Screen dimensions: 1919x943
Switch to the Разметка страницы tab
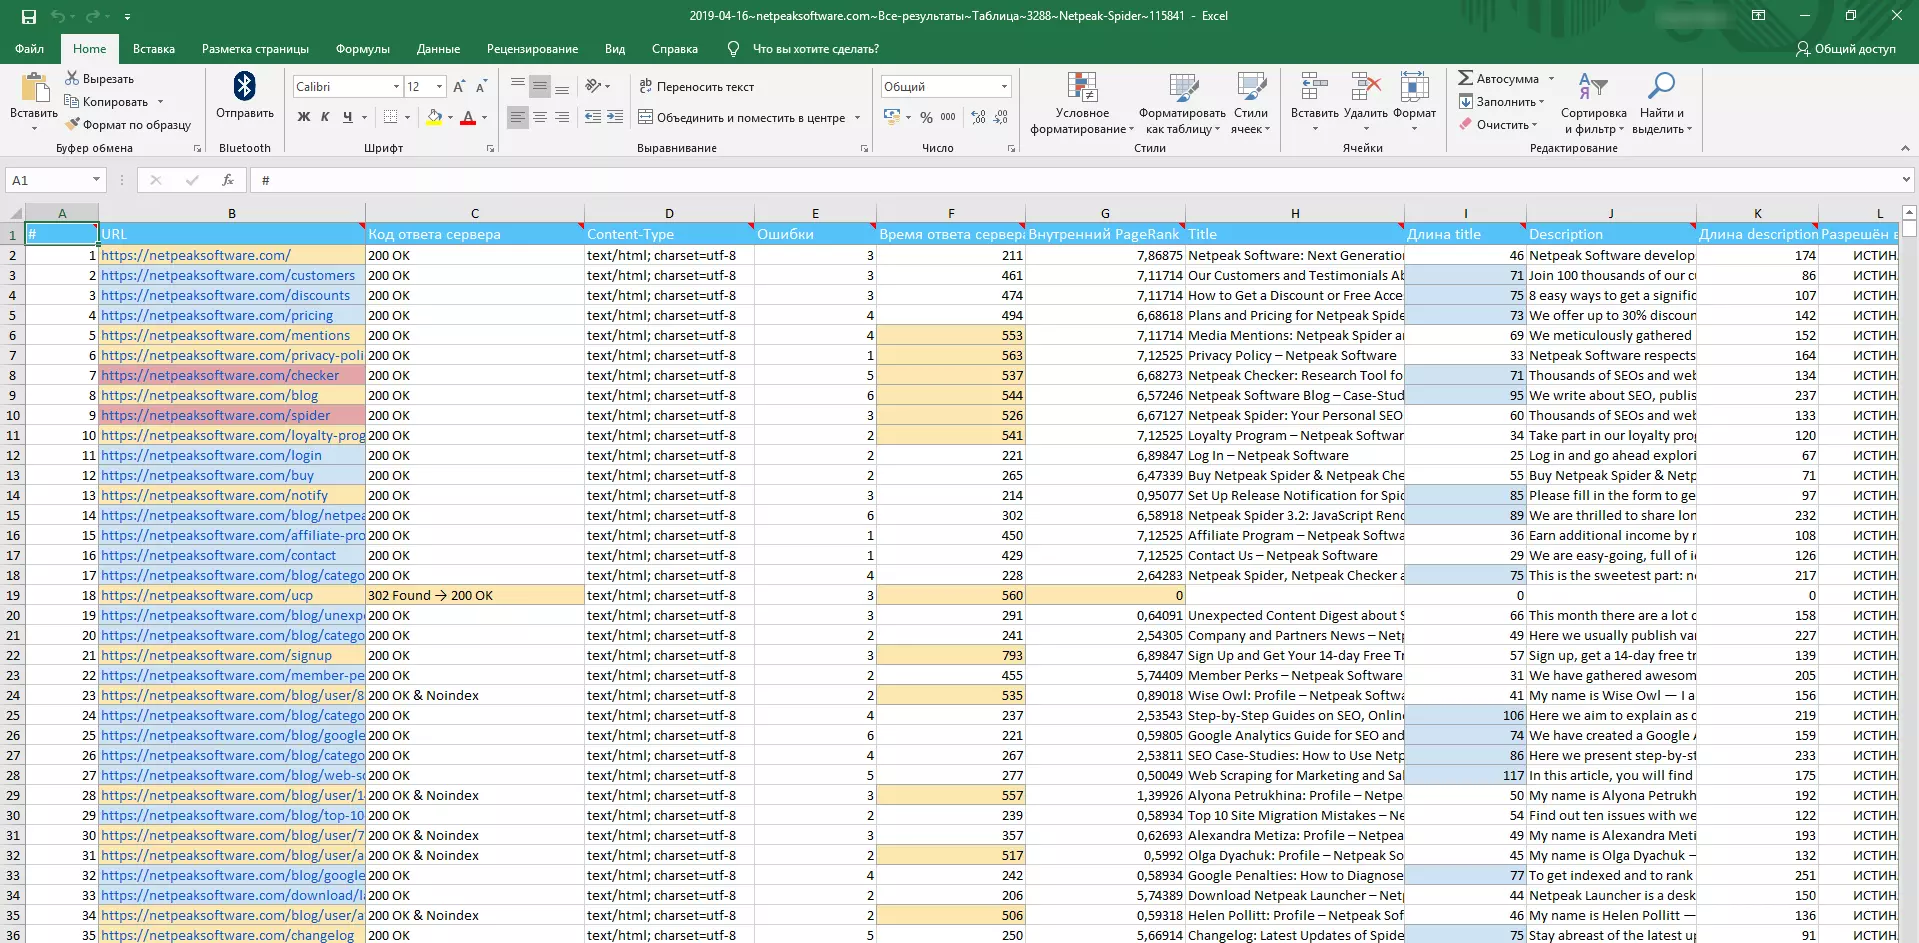255,49
